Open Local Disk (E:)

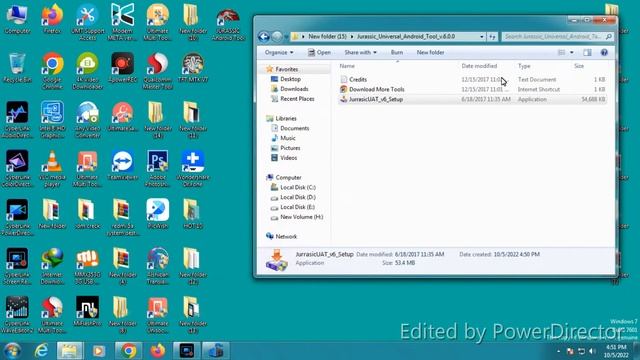(x=297, y=207)
